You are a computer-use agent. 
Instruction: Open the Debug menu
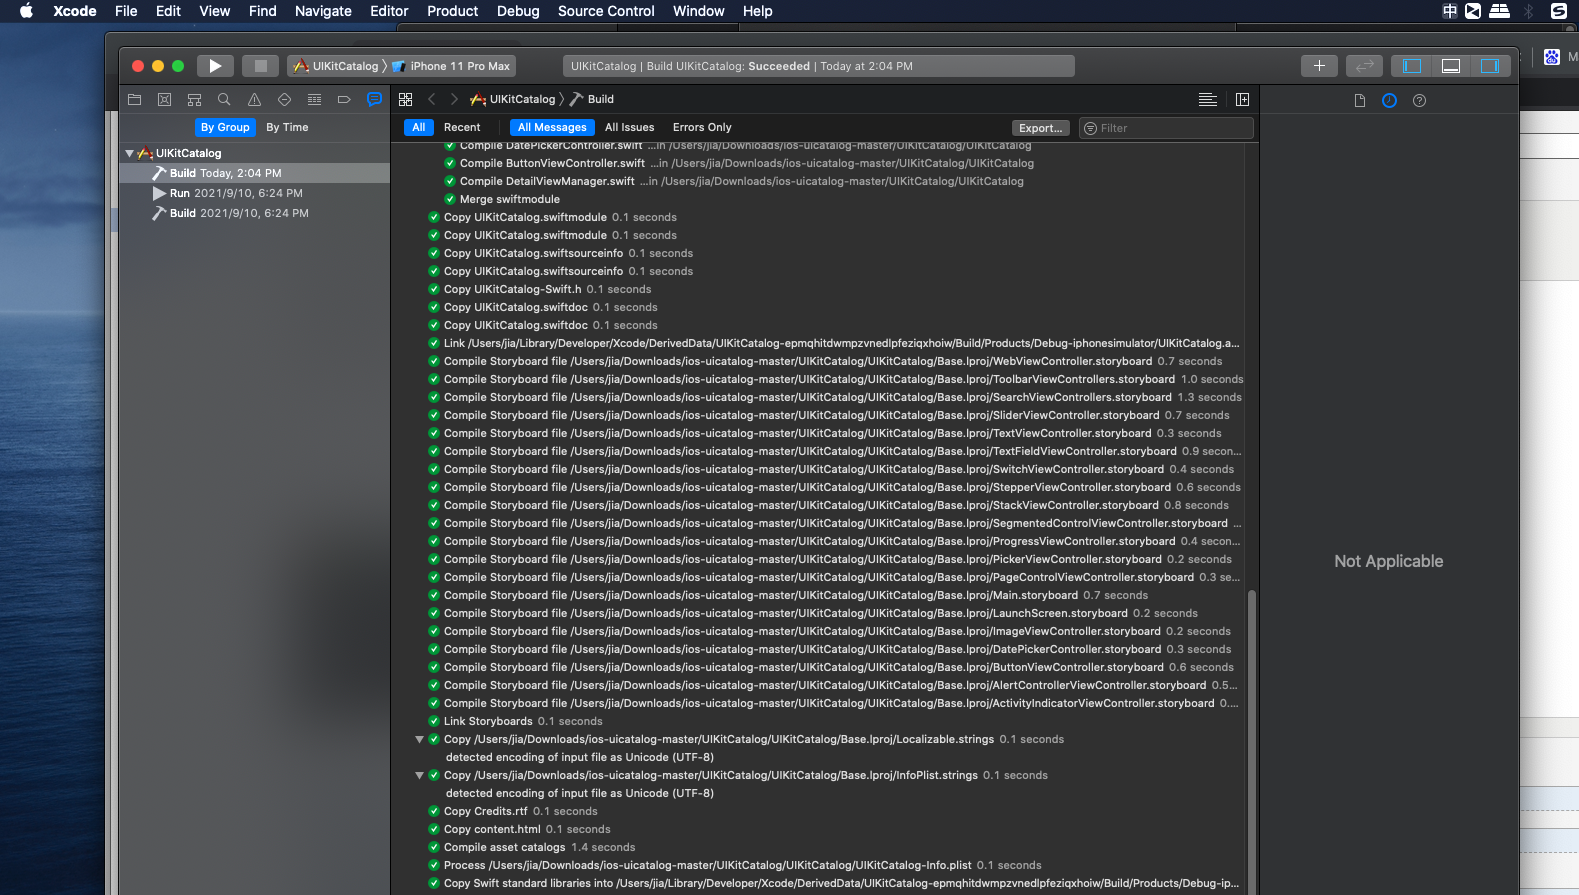[x=518, y=11]
